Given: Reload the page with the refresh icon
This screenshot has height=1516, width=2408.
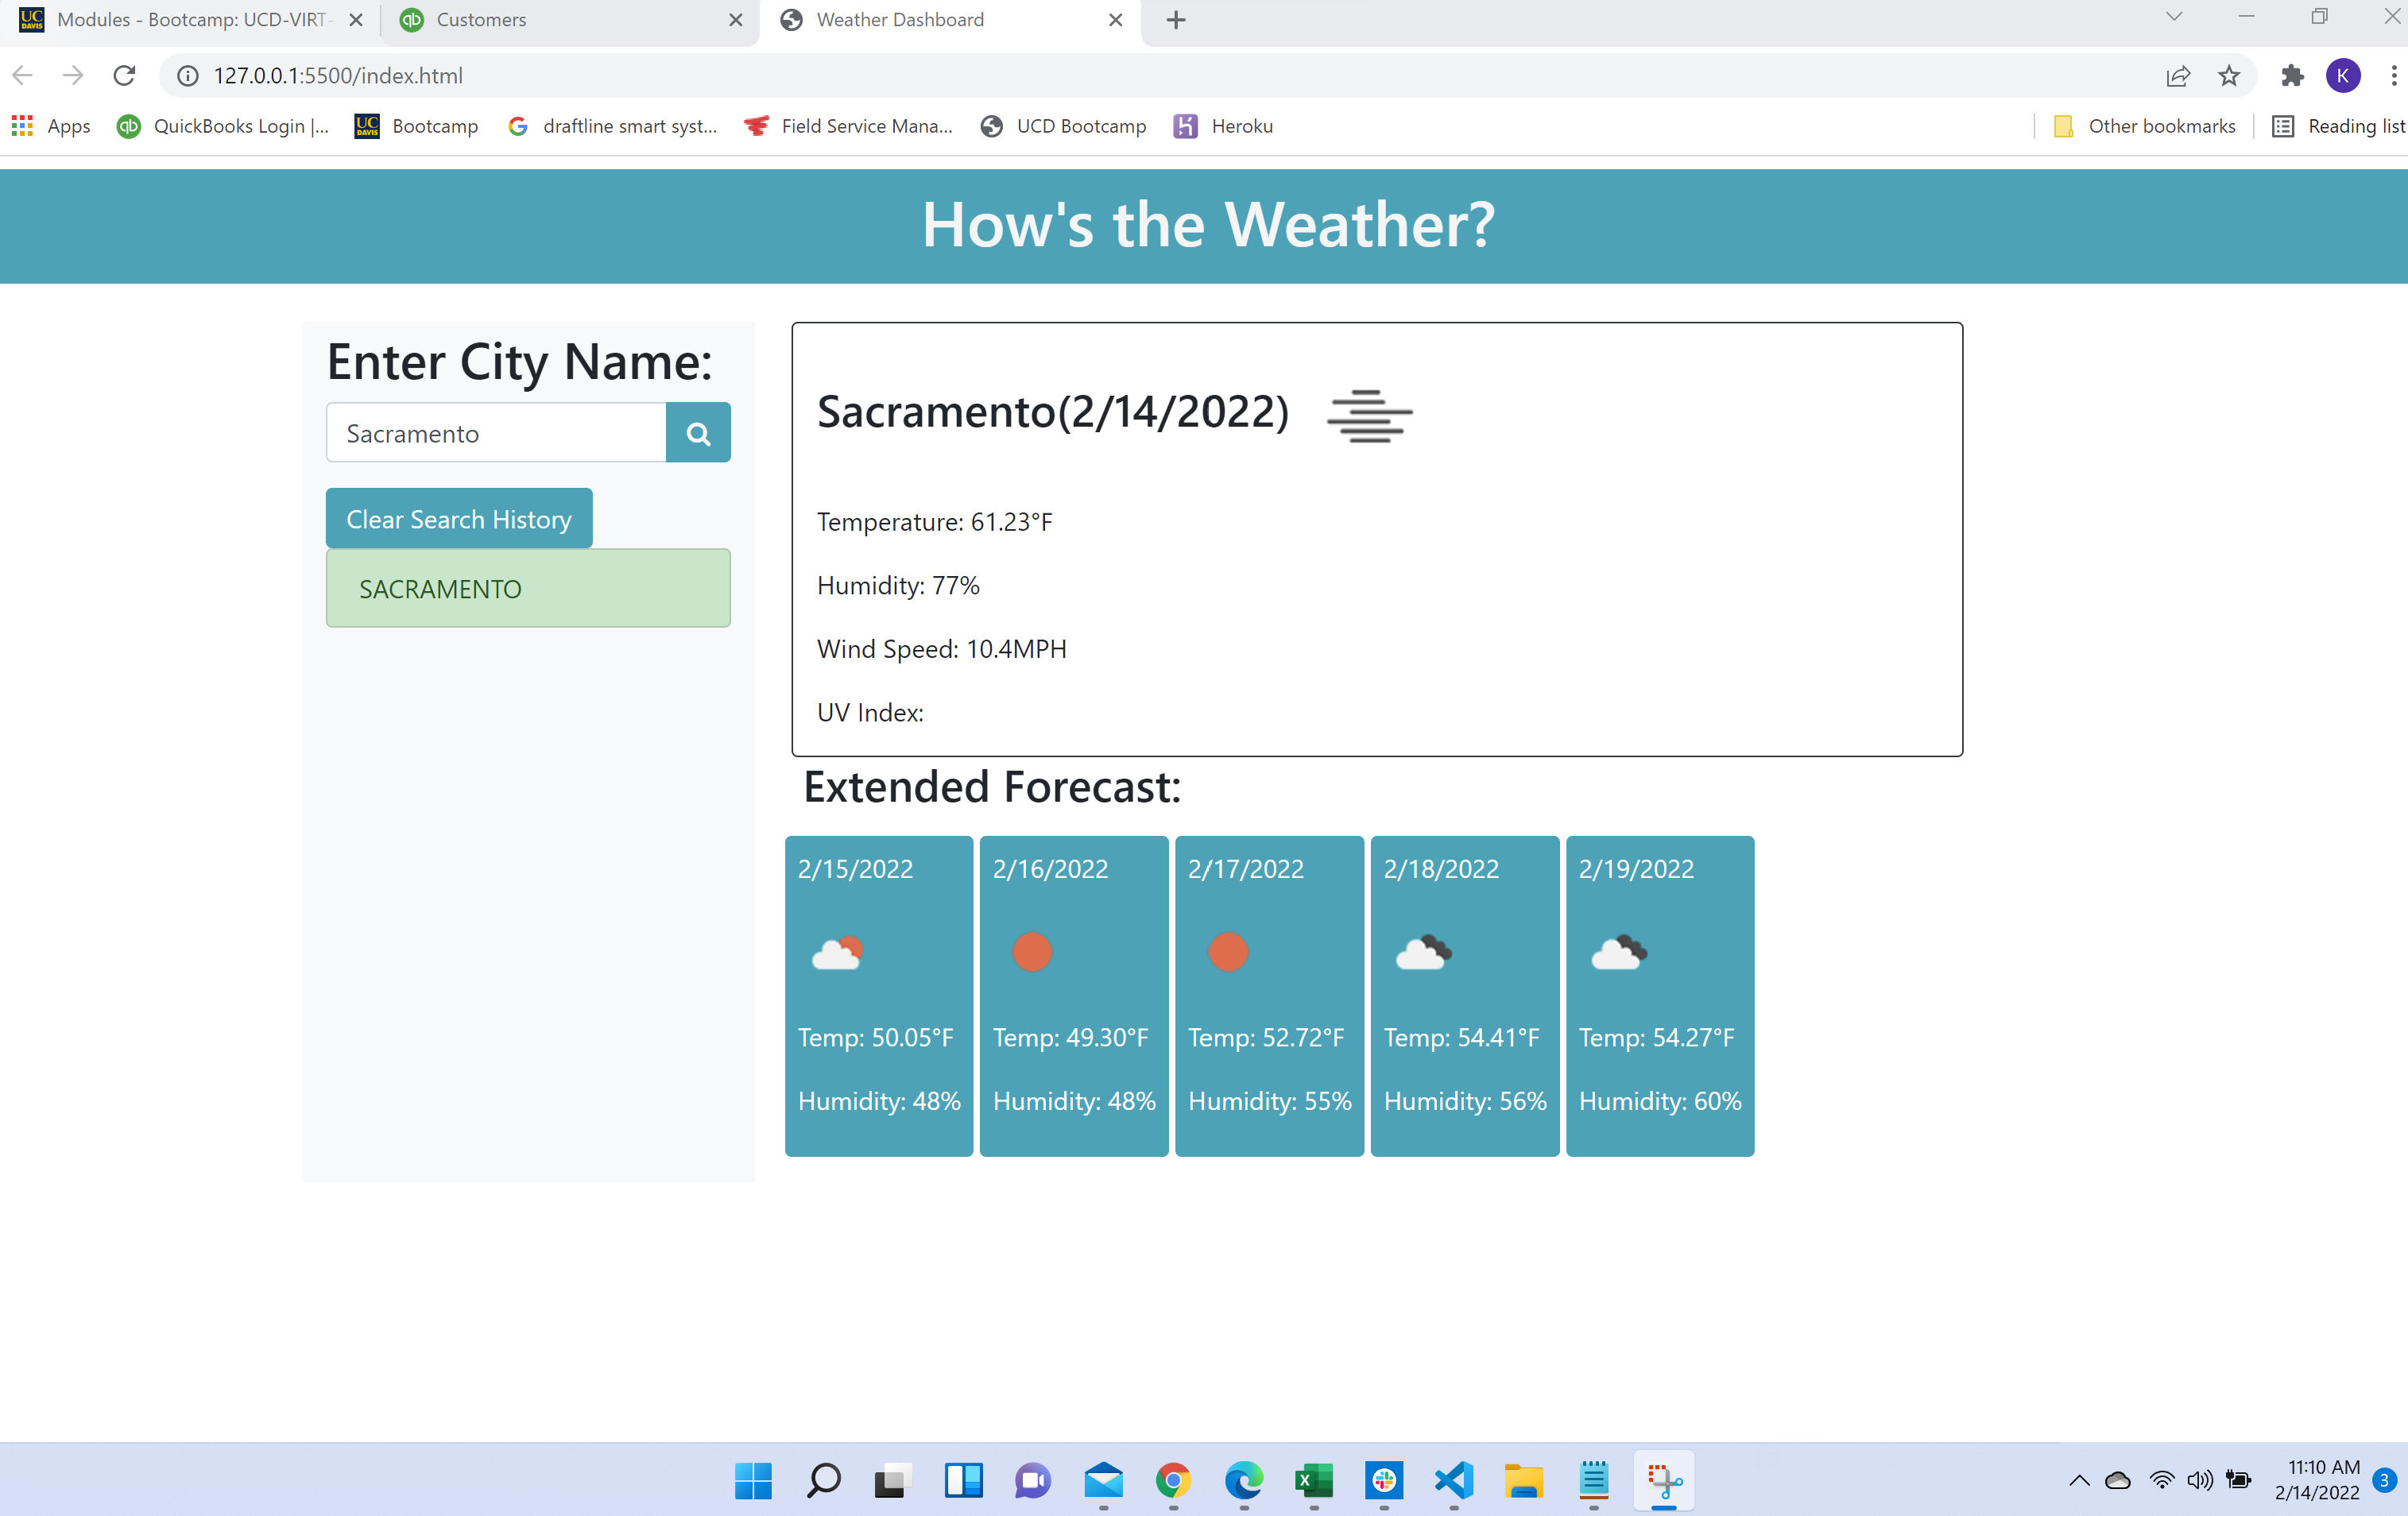Looking at the screenshot, I should pyautogui.click(x=124, y=75).
